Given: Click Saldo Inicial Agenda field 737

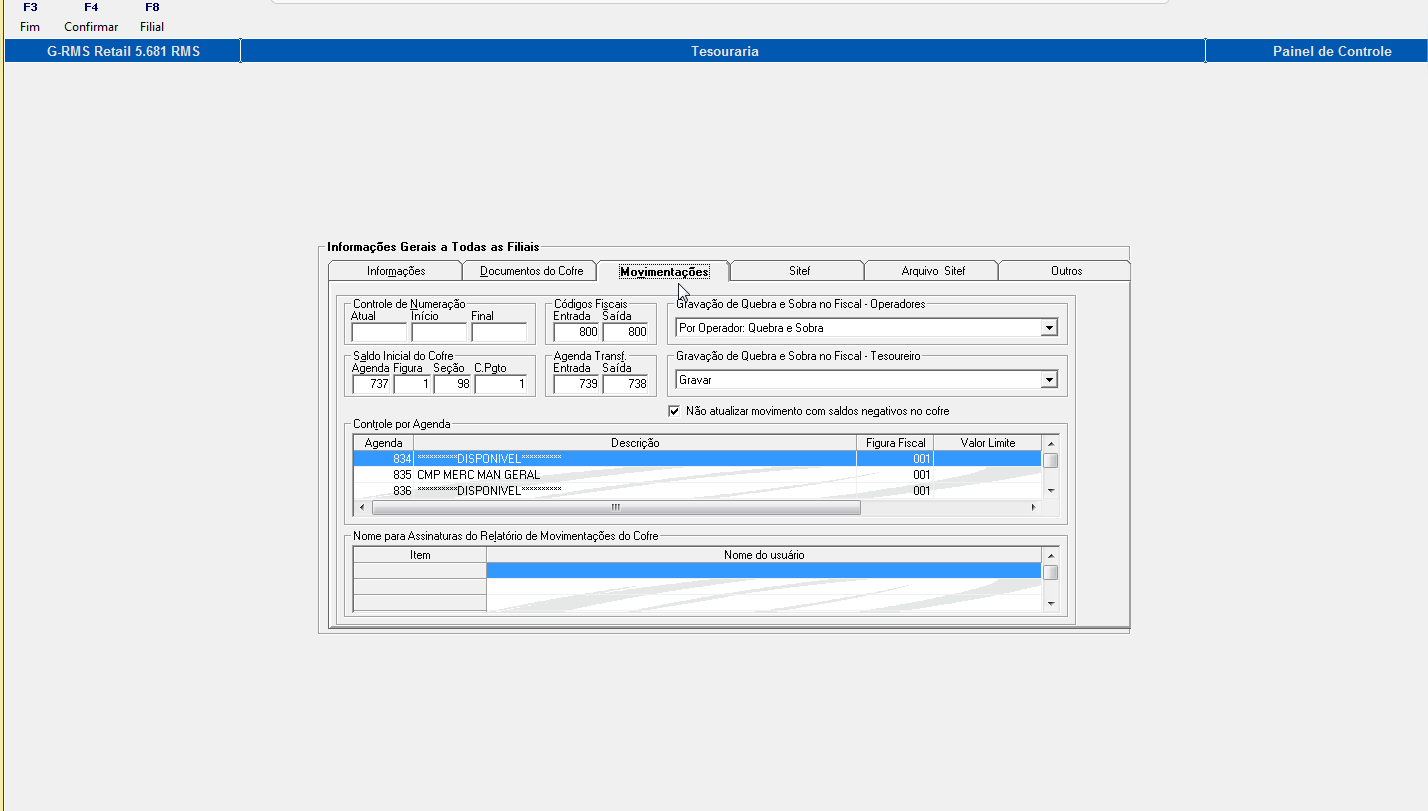Looking at the screenshot, I should [x=371, y=384].
